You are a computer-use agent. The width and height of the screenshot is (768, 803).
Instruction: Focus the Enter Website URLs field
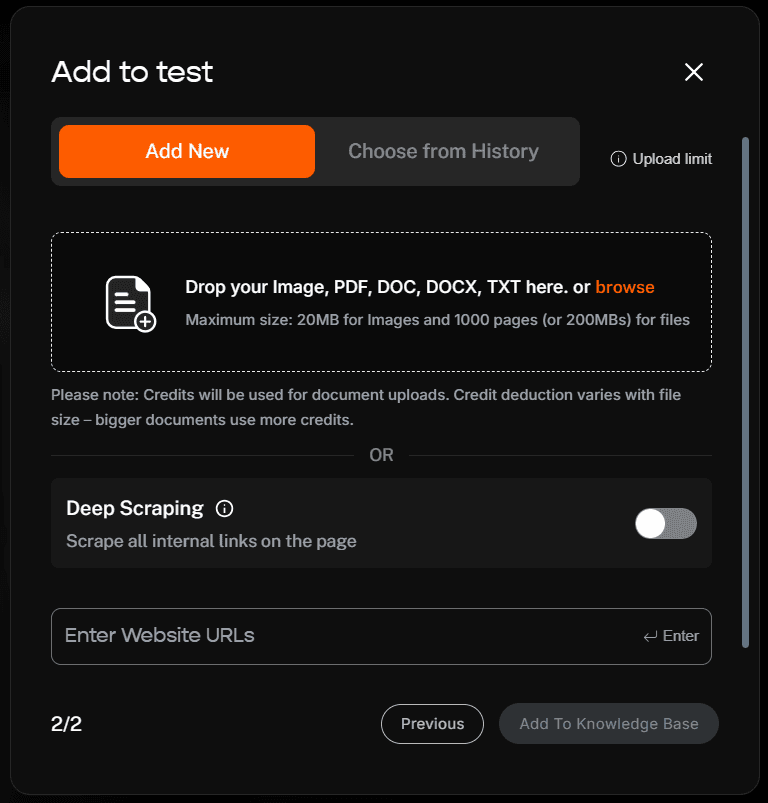point(340,636)
